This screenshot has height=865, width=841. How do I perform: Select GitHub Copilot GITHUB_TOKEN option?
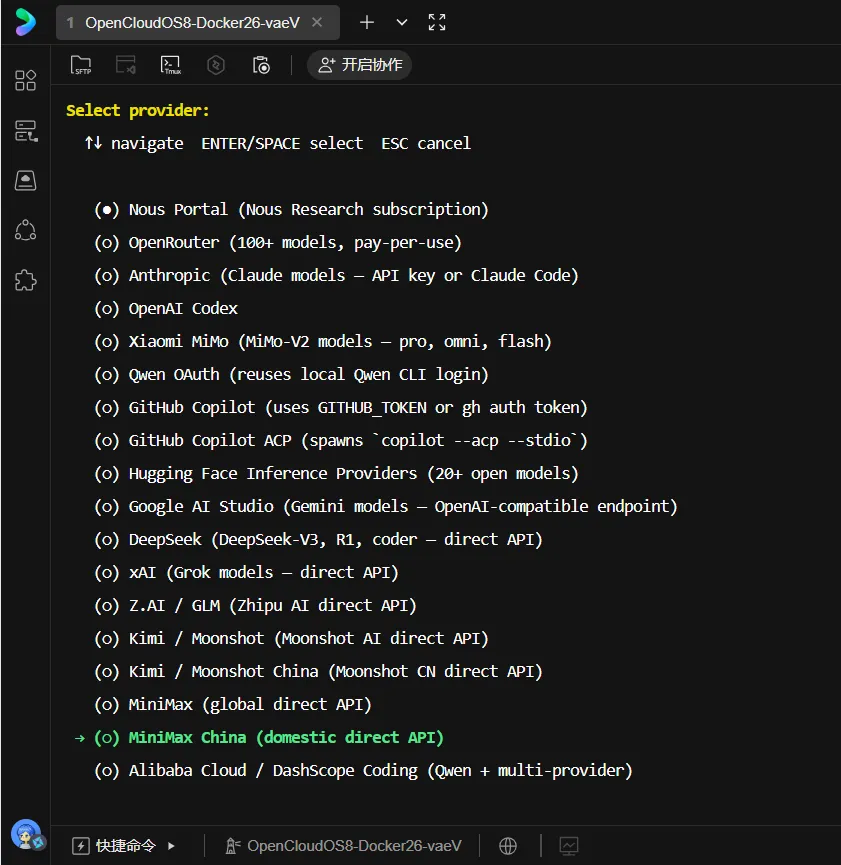(x=340, y=408)
